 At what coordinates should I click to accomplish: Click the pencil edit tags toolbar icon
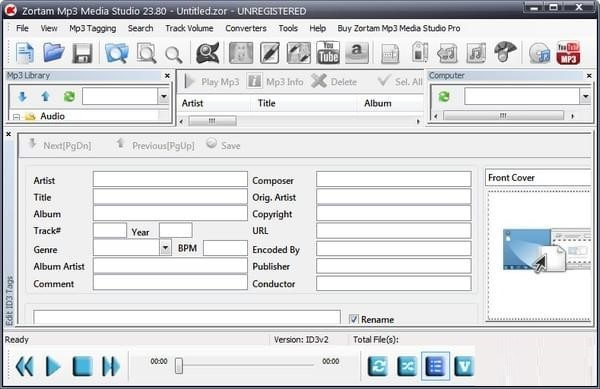click(x=270, y=53)
